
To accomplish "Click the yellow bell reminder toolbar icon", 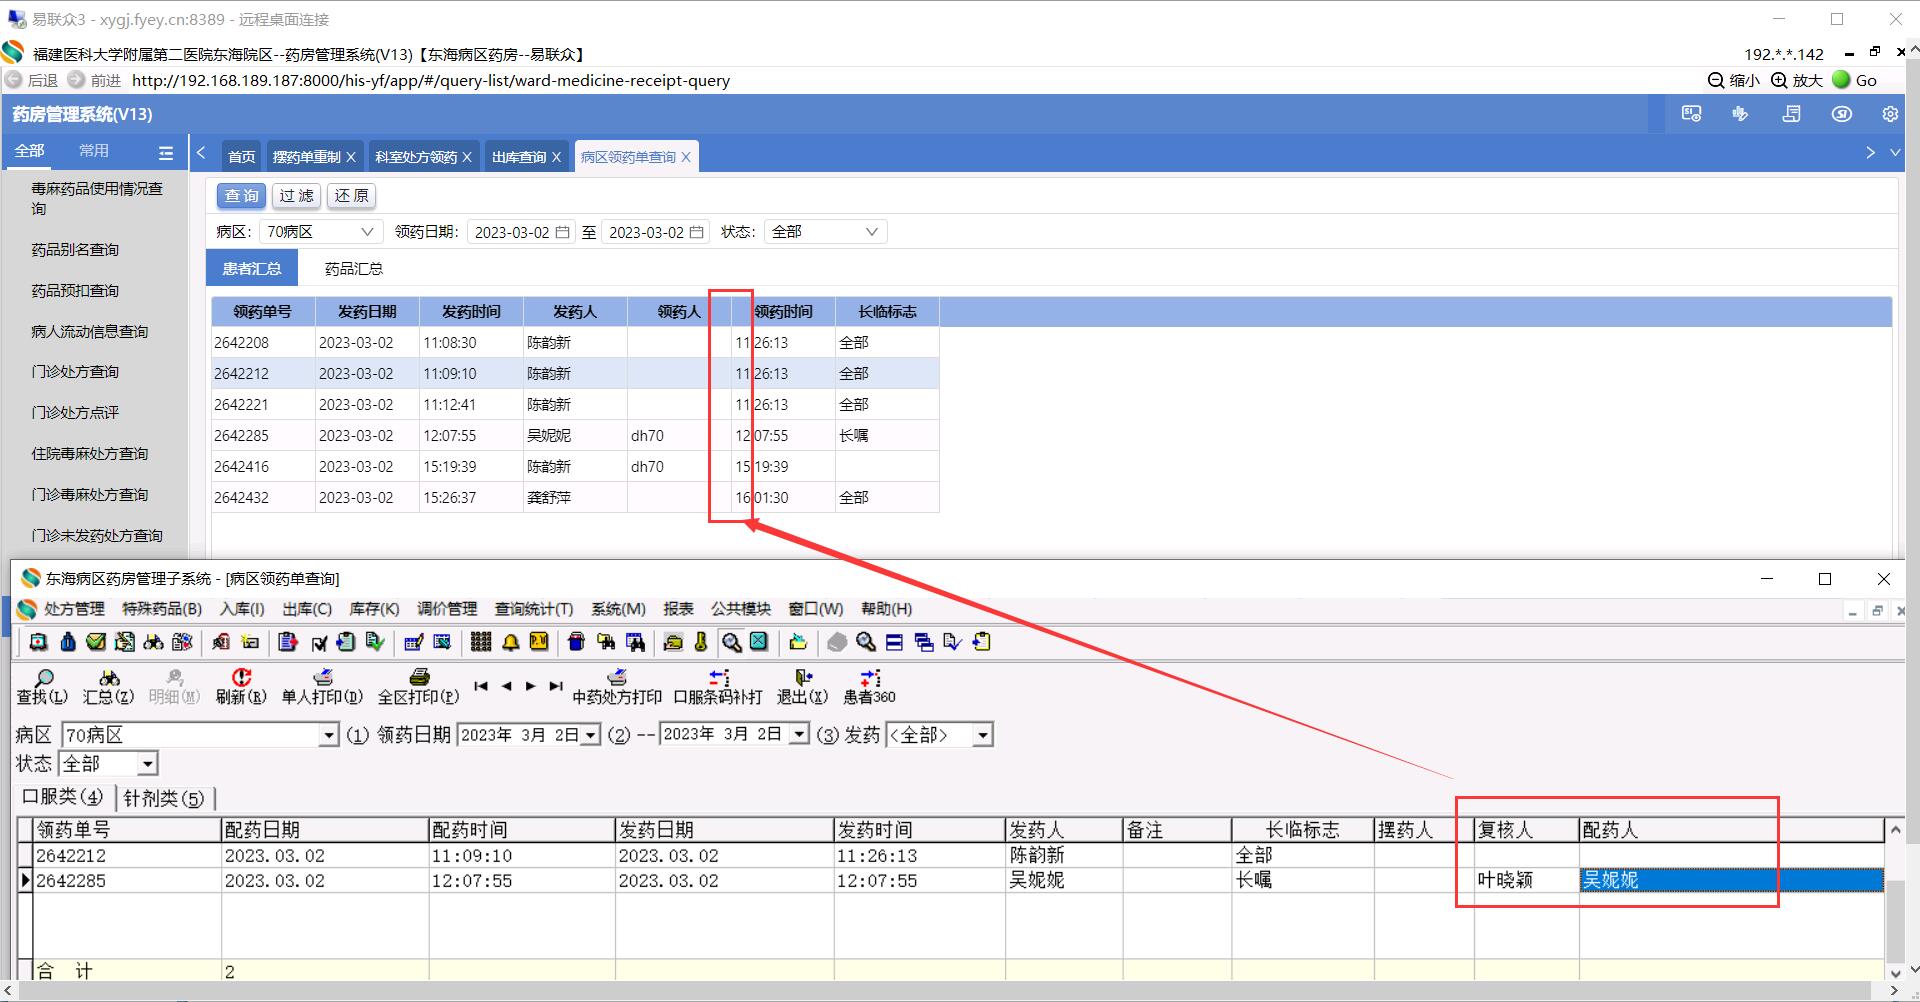I will pyautogui.click(x=511, y=642).
